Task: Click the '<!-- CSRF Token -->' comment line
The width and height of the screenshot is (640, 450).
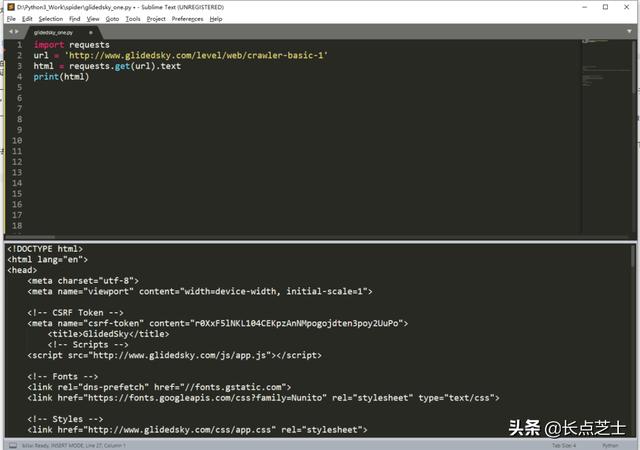Action: (76, 313)
